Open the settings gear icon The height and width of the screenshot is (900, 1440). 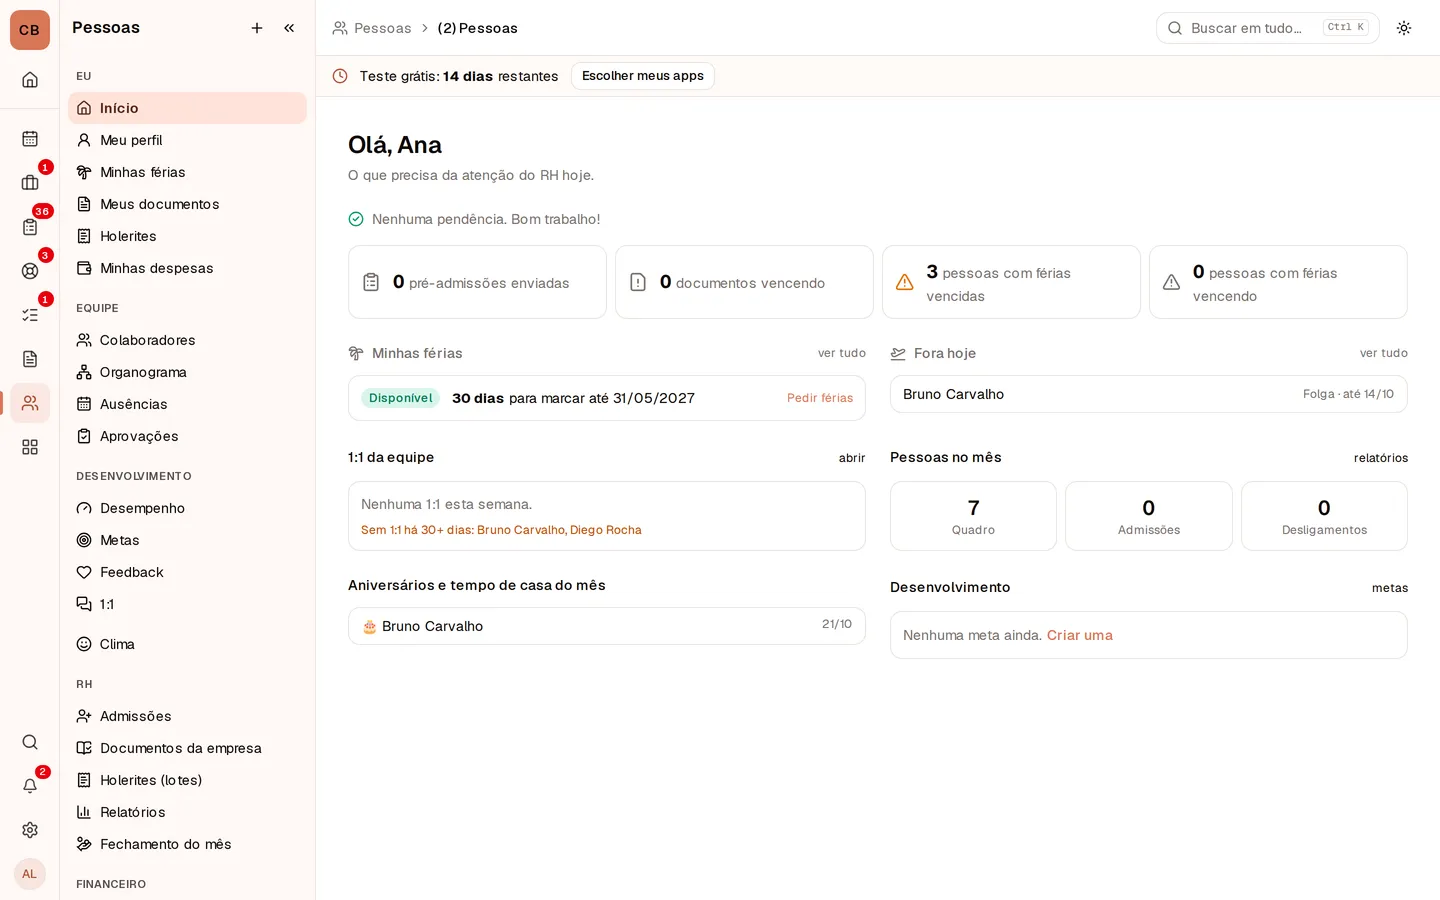coord(30,830)
